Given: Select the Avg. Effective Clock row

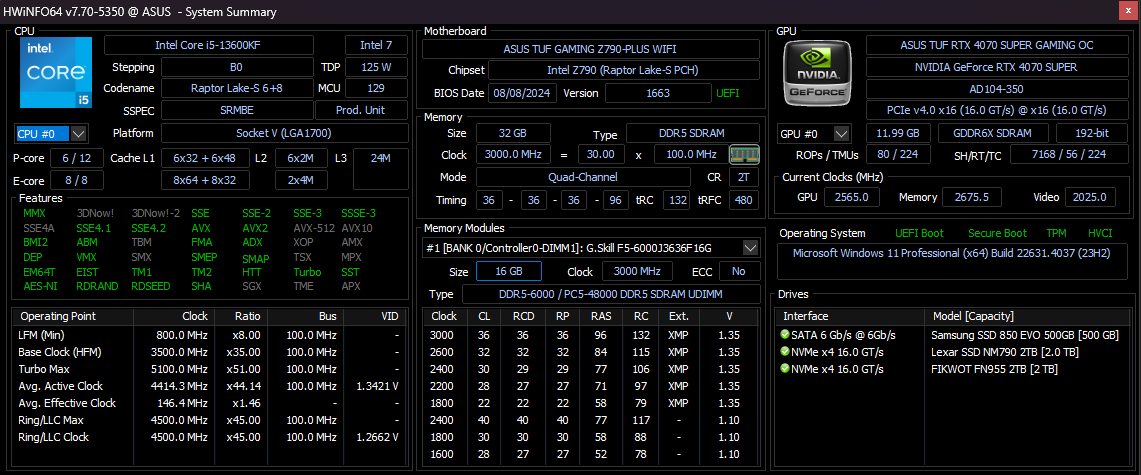Looking at the screenshot, I should click(211, 403).
